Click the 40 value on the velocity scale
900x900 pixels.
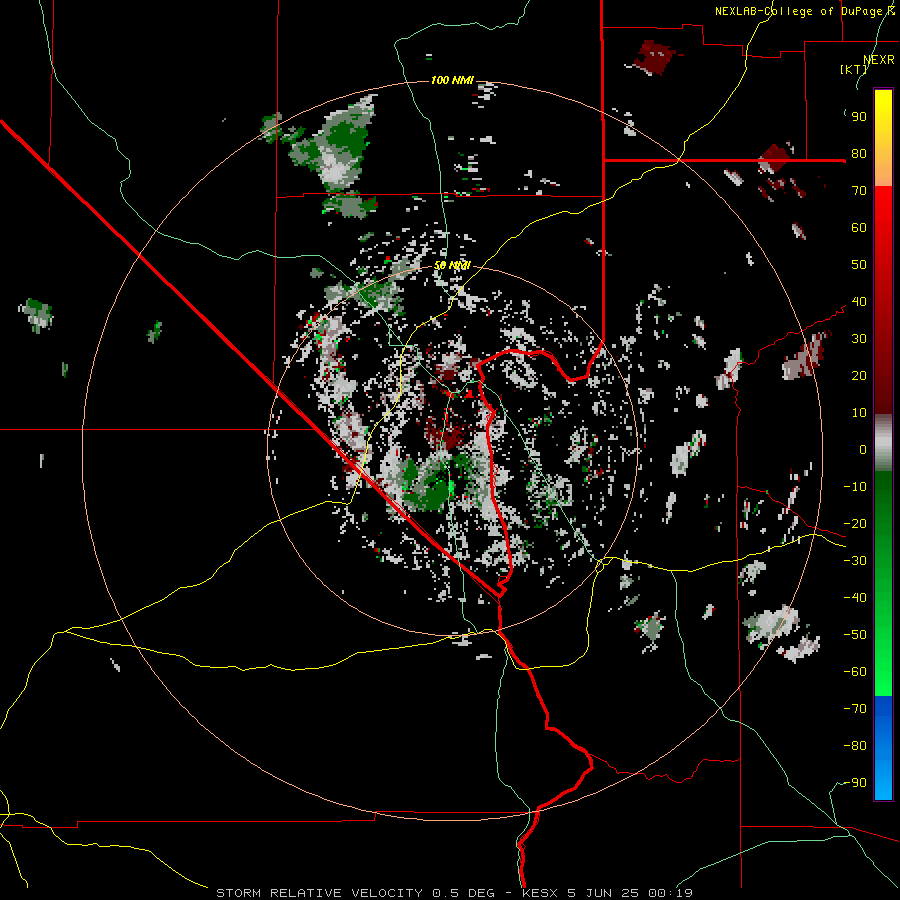pyautogui.click(x=859, y=302)
